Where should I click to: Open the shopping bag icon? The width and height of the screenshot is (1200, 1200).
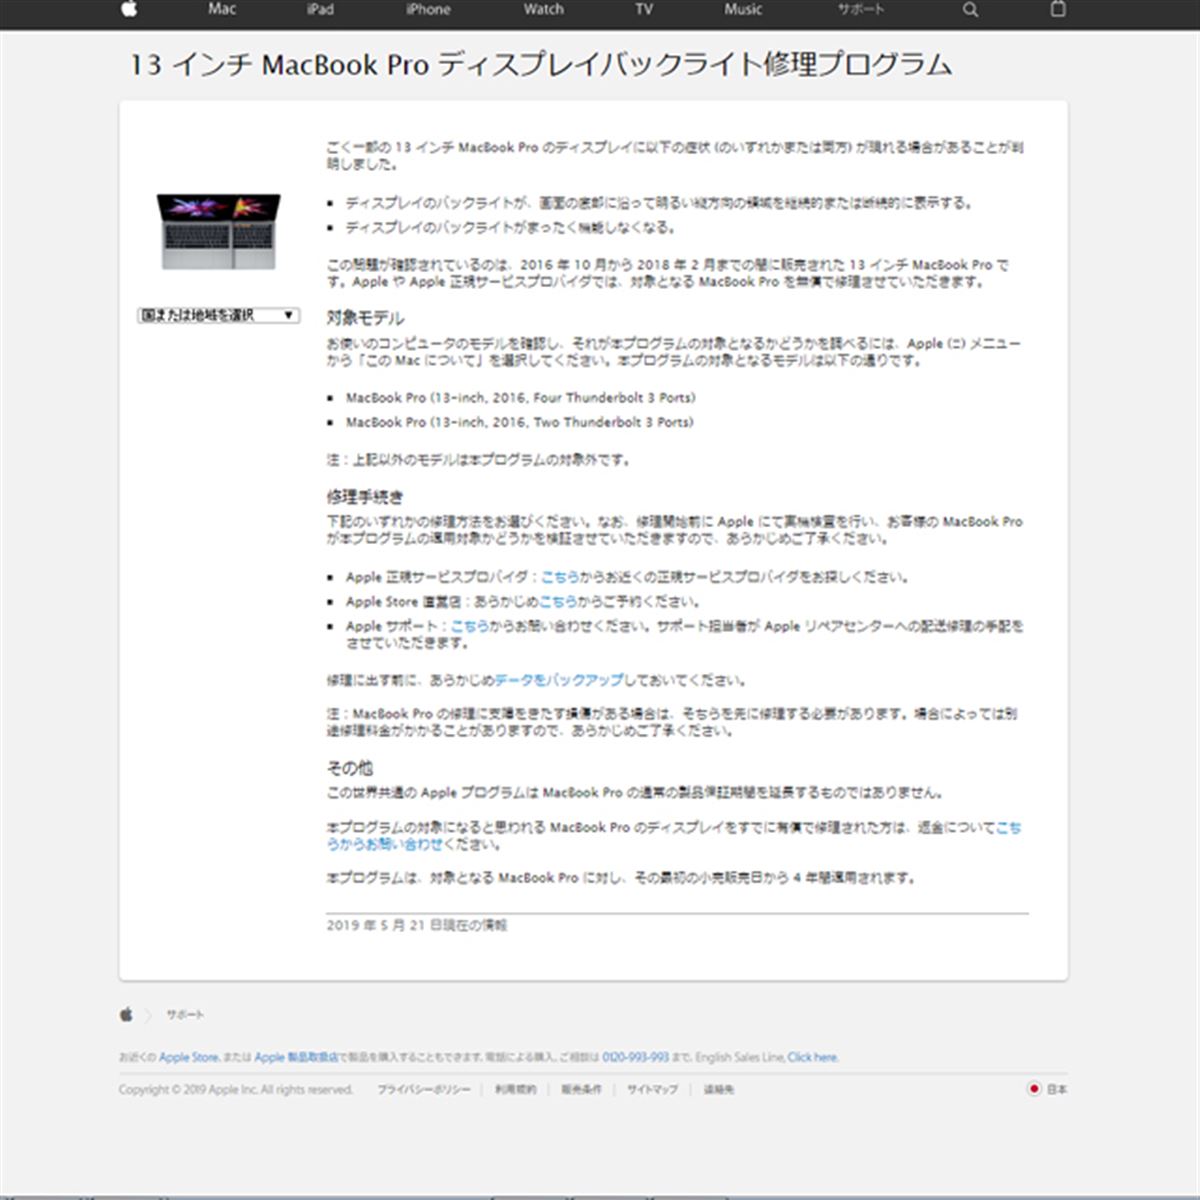click(1058, 9)
